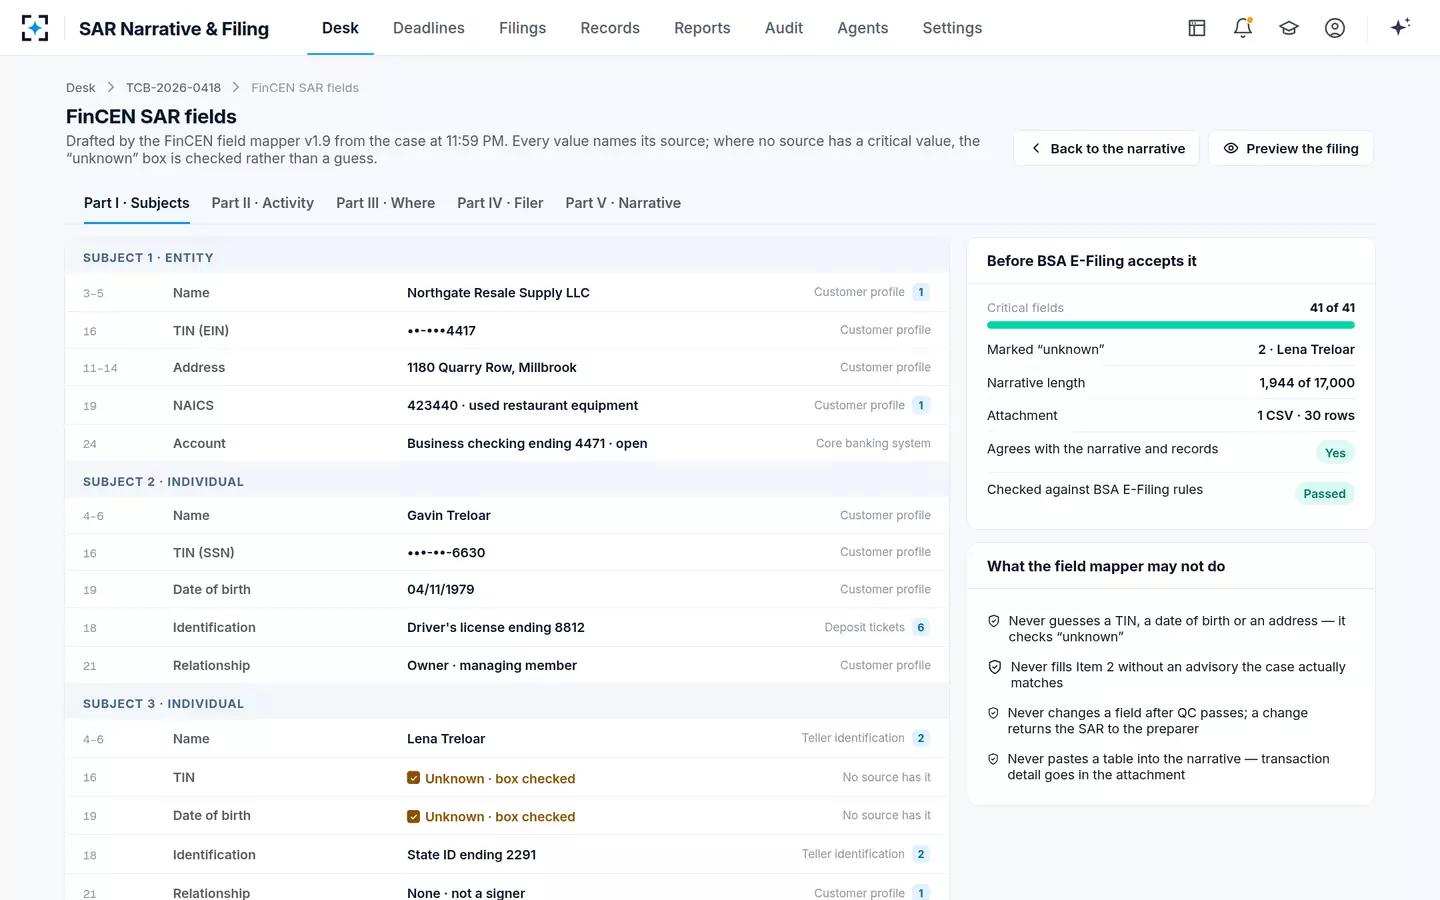
Task: Open TCB-2026-0418 breadcrumb link
Action: pyautogui.click(x=173, y=88)
